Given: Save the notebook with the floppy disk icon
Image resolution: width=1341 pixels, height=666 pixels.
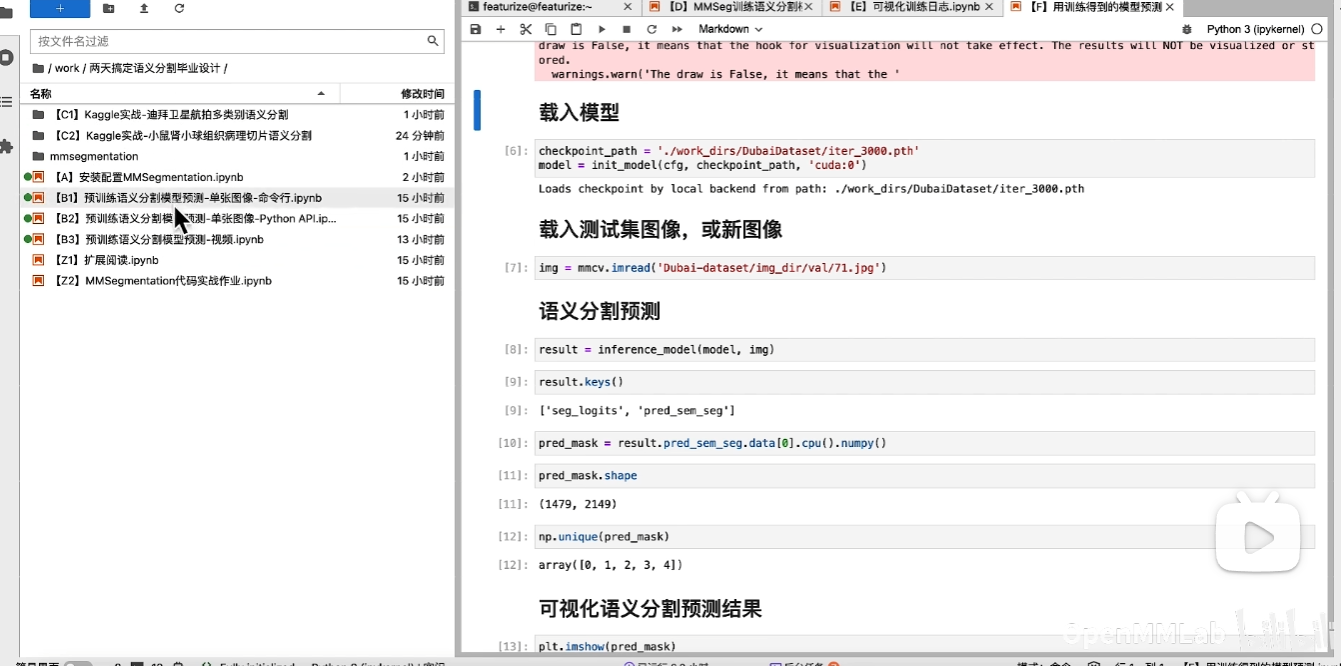Looking at the screenshot, I should point(476,29).
